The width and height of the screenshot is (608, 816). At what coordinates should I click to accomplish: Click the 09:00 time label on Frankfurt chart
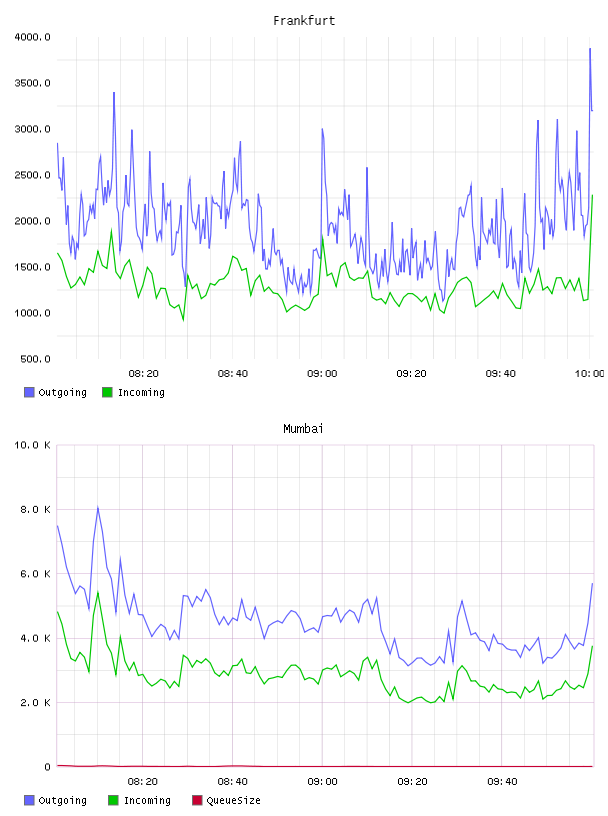pyautogui.click(x=322, y=374)
